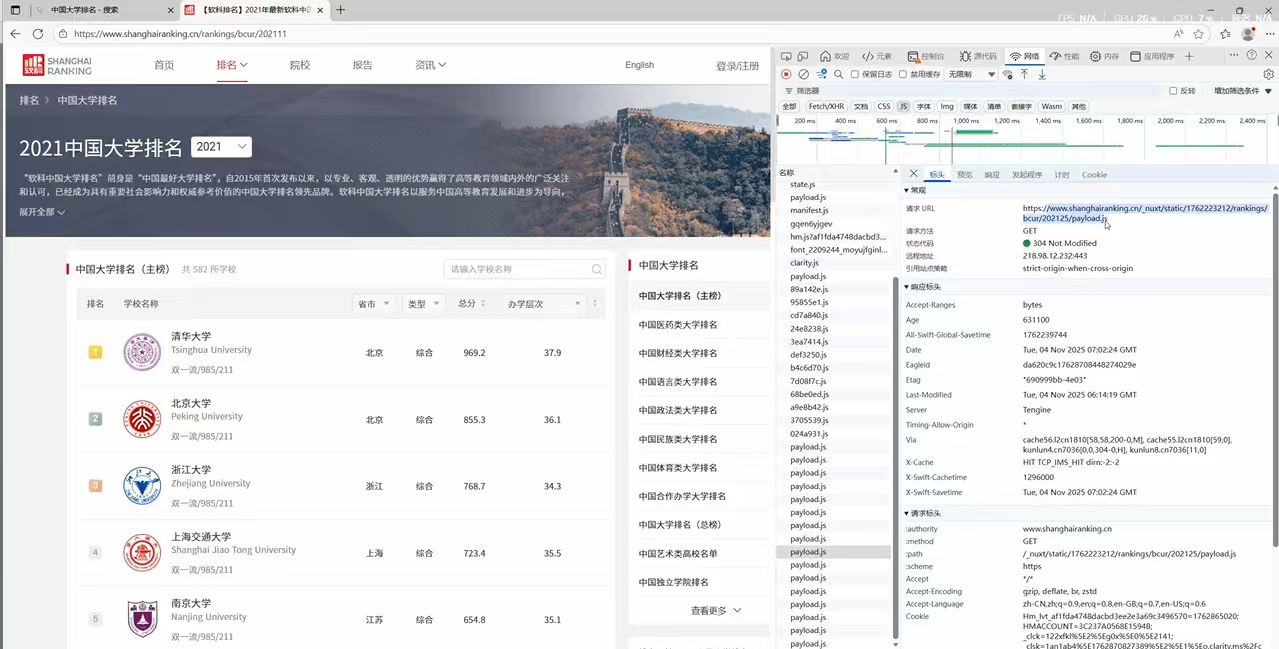This screenshot has height=649, width=1279.
Task: Switch to the 元素 DevTools tab
Action: tap(877, 56)
